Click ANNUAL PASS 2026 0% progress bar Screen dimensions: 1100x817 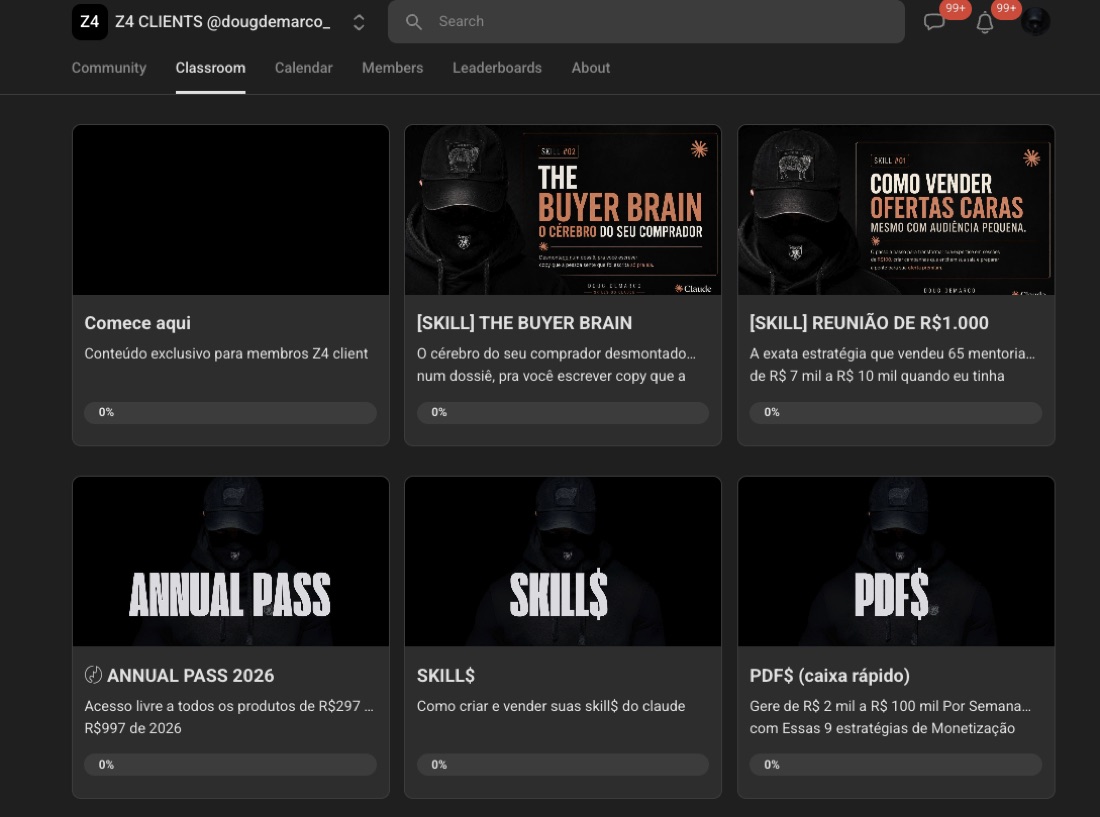[230, 764]
